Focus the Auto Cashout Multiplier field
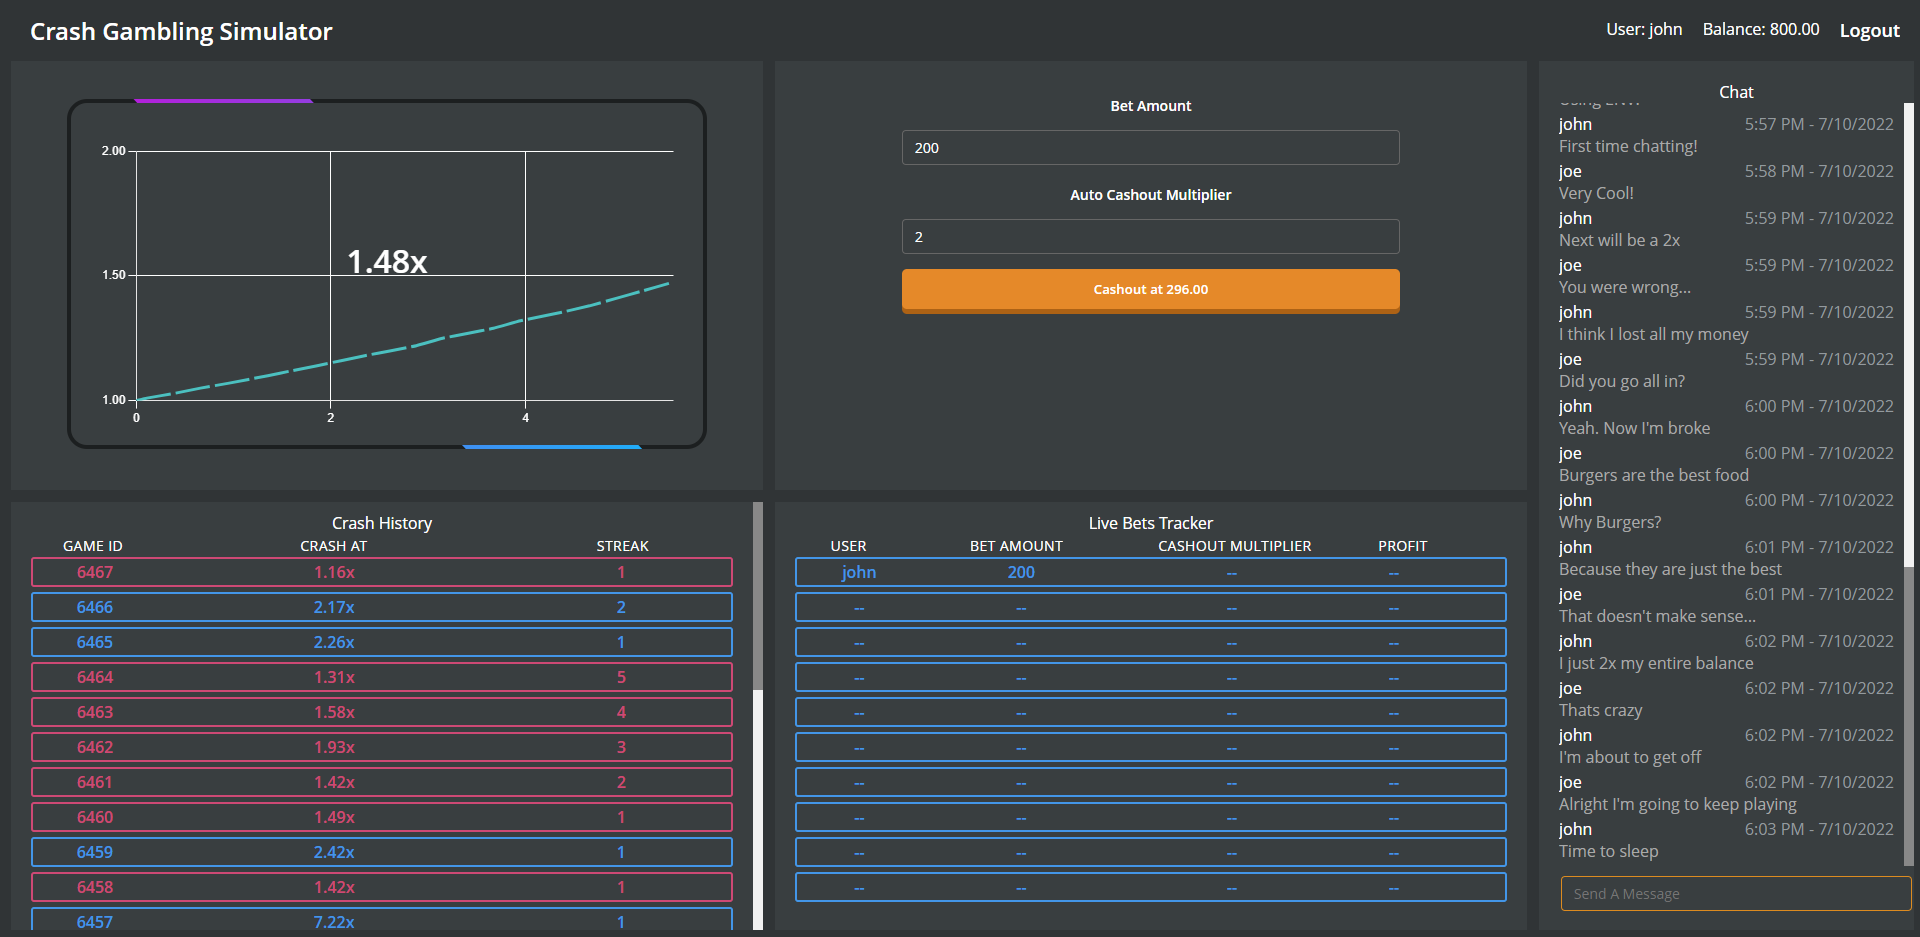The height and width of the screenshot is (937, 1920). tap(1150, 237)
